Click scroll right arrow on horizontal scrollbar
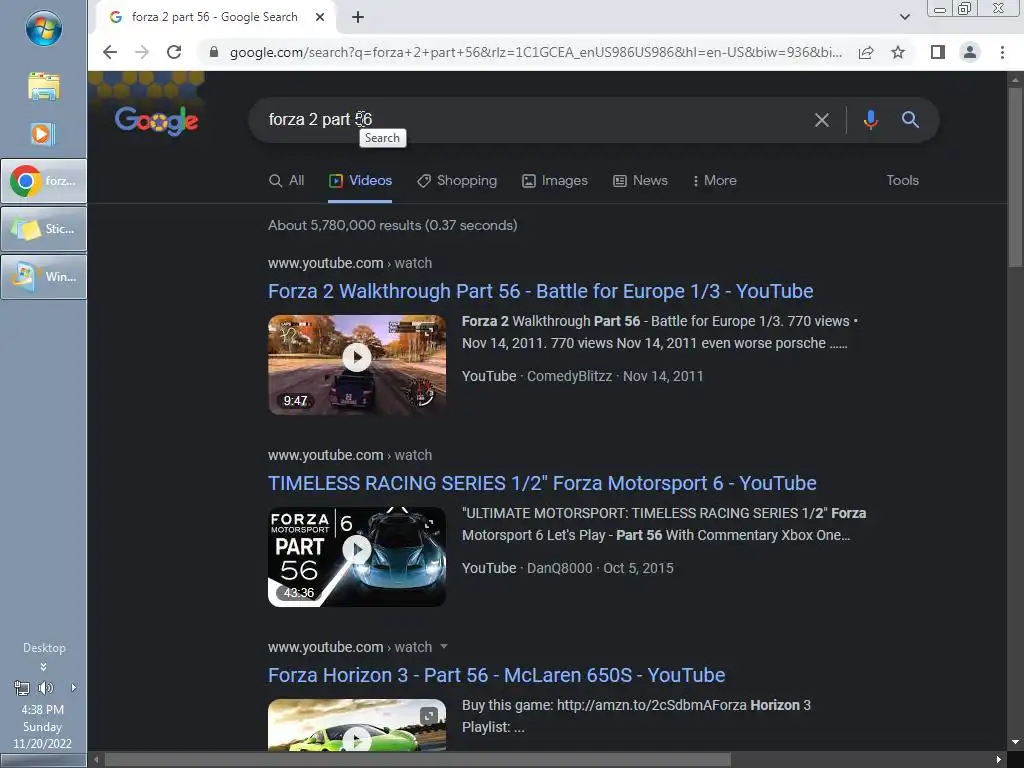This screenshot has height=768, width=1024. pyautogui.click(x=999, y=760)
